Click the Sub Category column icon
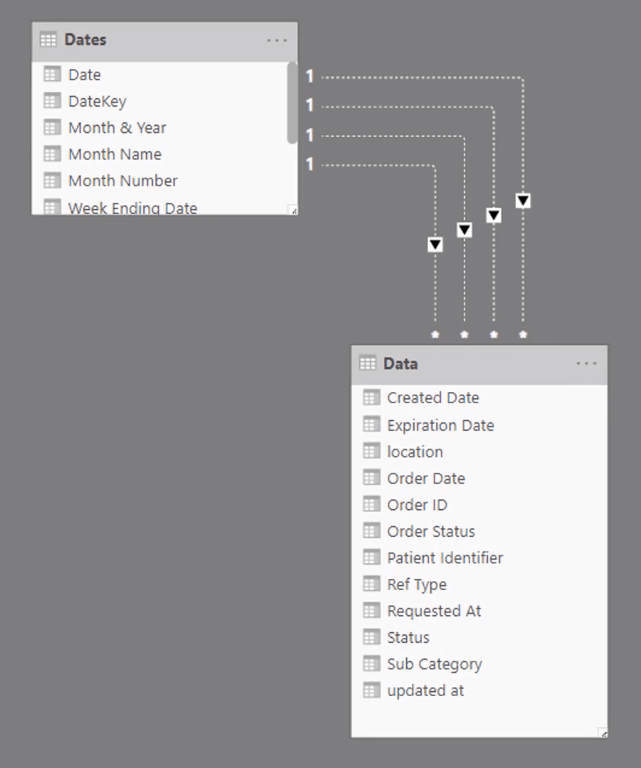Screen dimensions: 641x768 pyautogui.click(x=371, y=664)
